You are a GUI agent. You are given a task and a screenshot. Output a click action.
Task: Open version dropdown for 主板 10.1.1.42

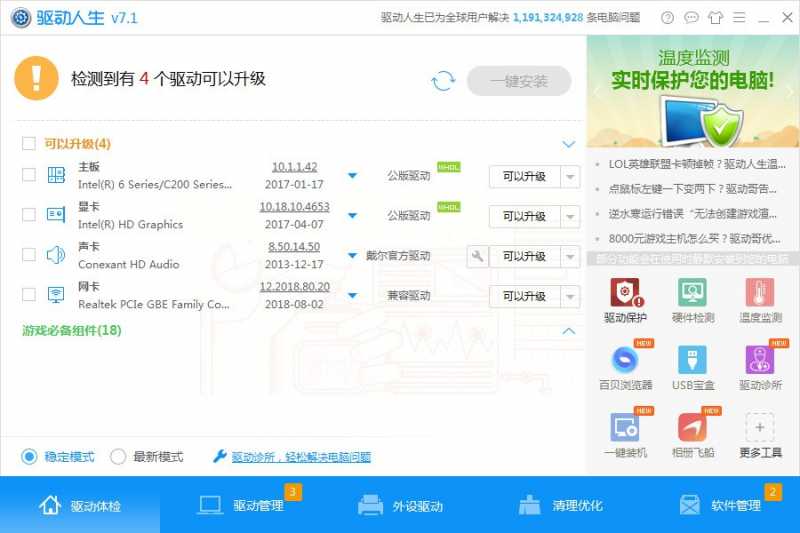(352, 175)
